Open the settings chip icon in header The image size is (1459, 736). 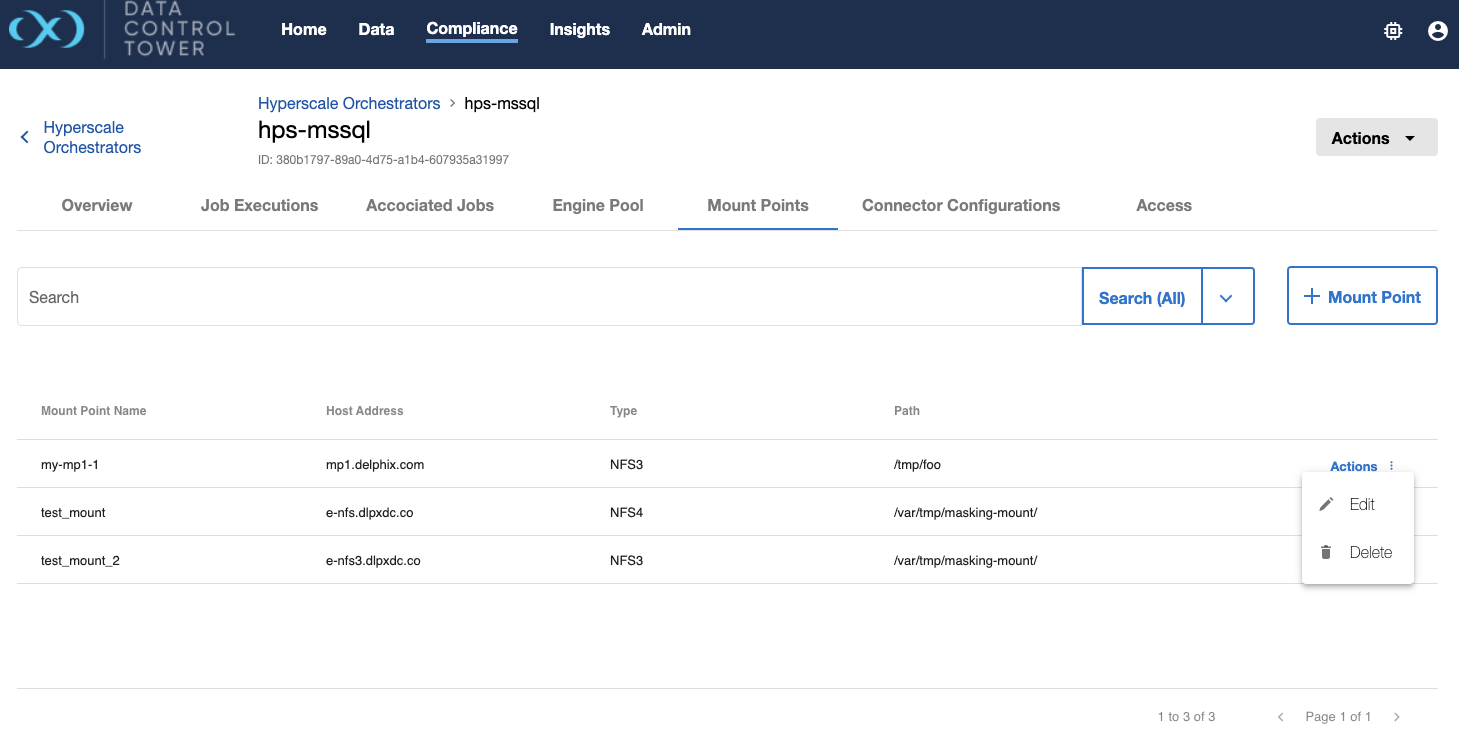point(1392,31)
